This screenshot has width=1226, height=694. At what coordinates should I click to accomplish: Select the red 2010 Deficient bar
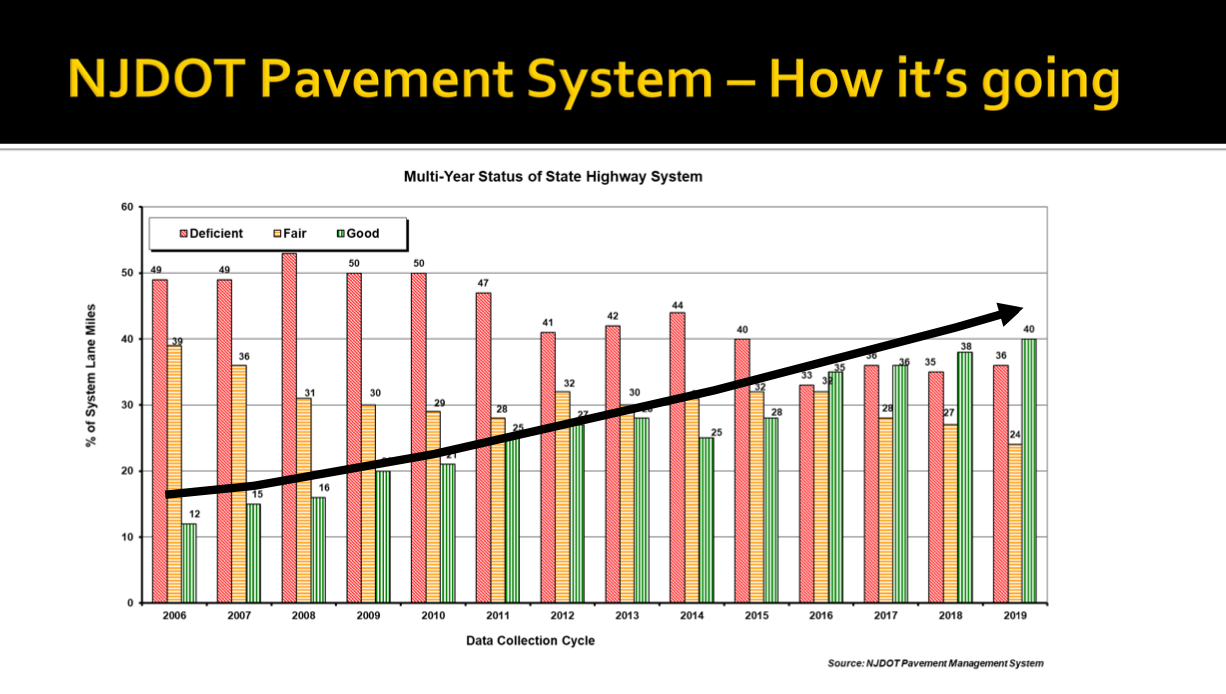click(x=418, y=438)
